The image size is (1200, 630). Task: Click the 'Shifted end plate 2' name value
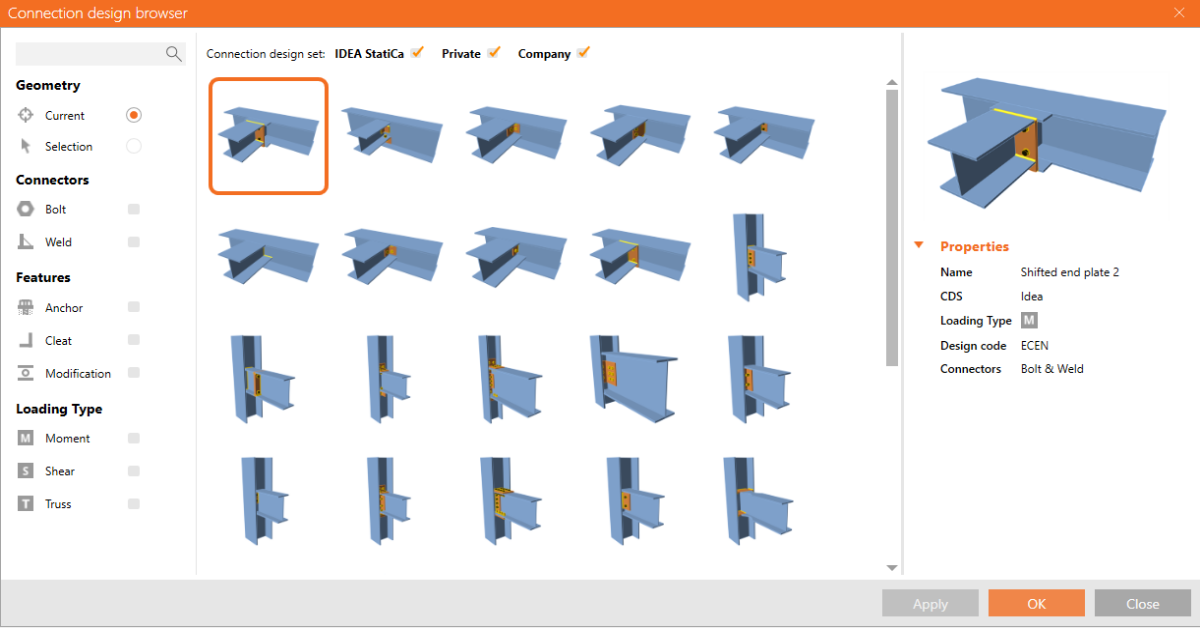click(x=1069, y=272)
